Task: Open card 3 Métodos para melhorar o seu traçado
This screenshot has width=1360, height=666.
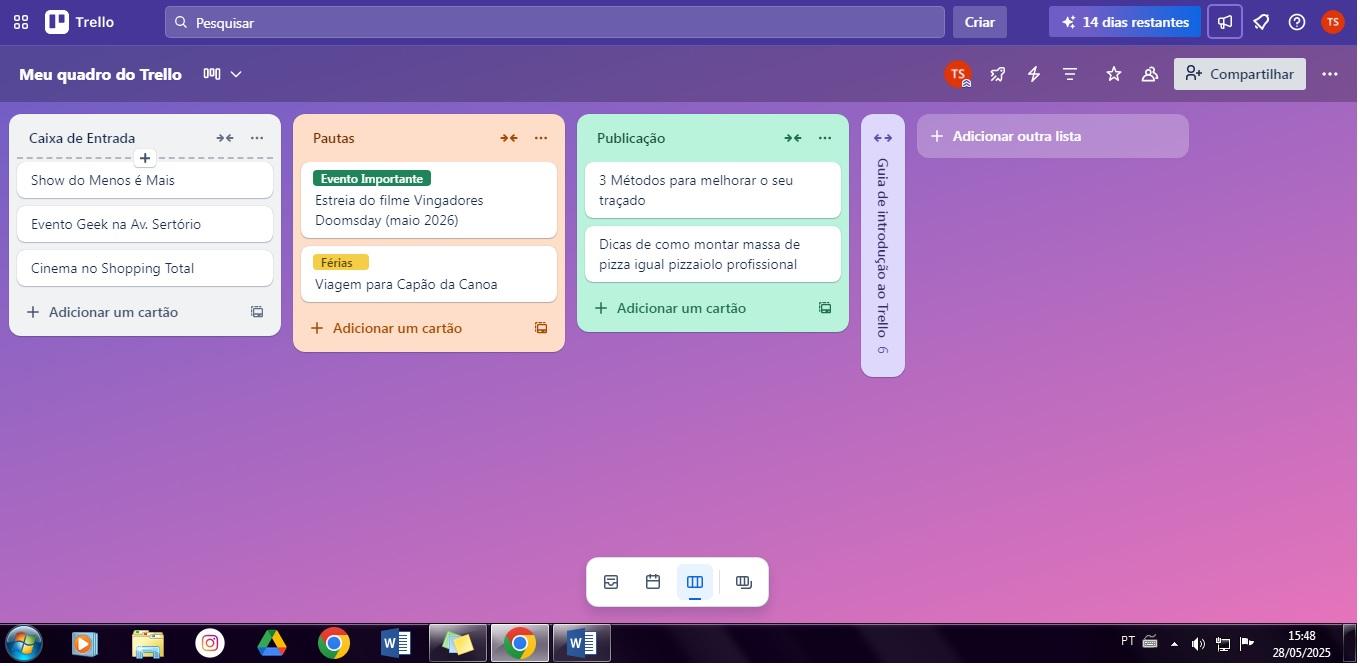Action: [713, 190]
